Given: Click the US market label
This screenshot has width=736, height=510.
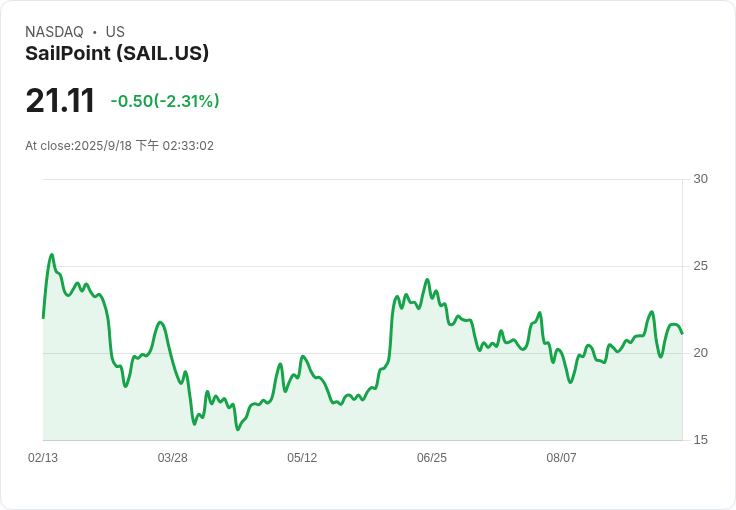Looking at the screenshot, I should click(115, 32).
